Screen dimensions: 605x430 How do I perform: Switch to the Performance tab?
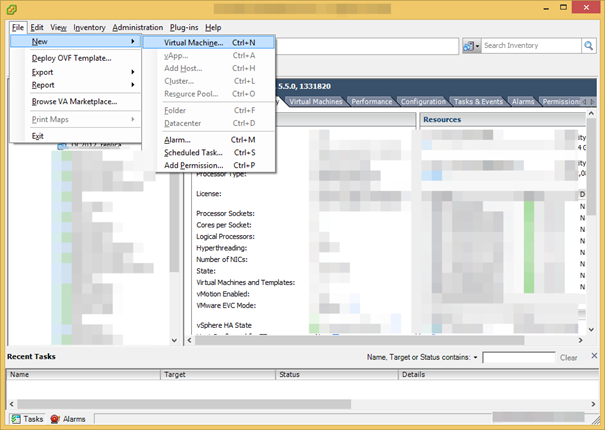pos(371,101)
